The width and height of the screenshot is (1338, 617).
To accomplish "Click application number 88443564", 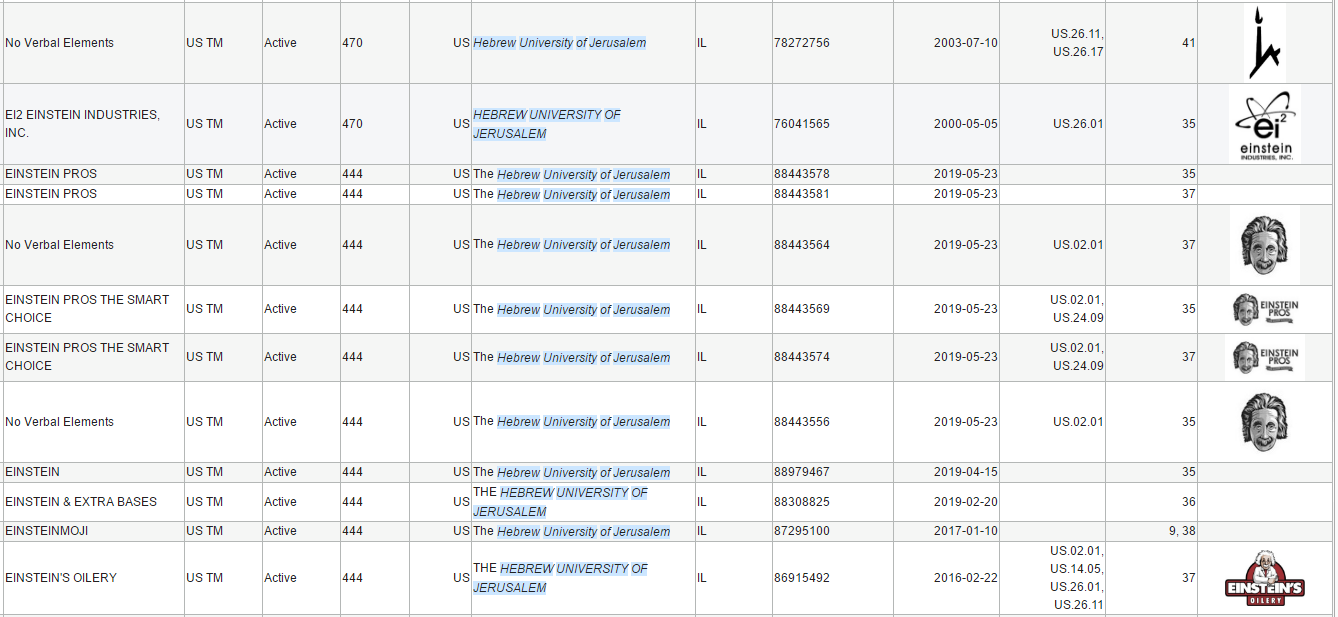I will click(x=802, y=245).
